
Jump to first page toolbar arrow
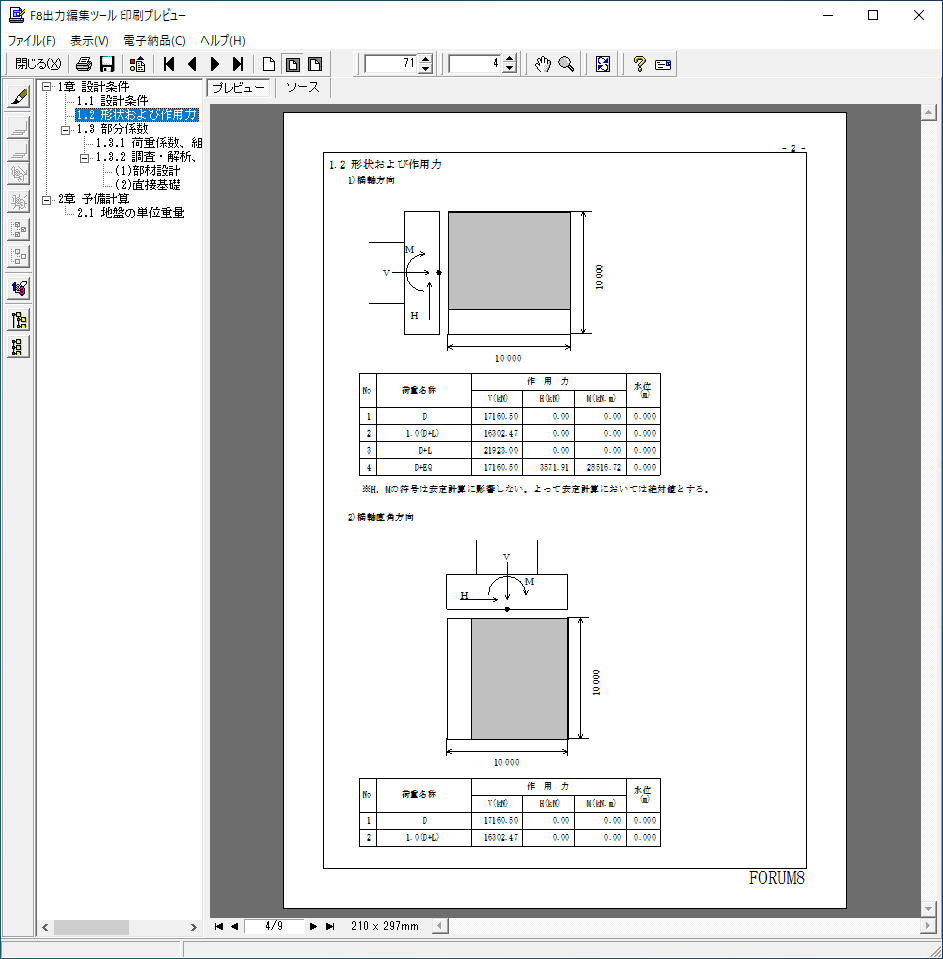[x=169, y=64]
